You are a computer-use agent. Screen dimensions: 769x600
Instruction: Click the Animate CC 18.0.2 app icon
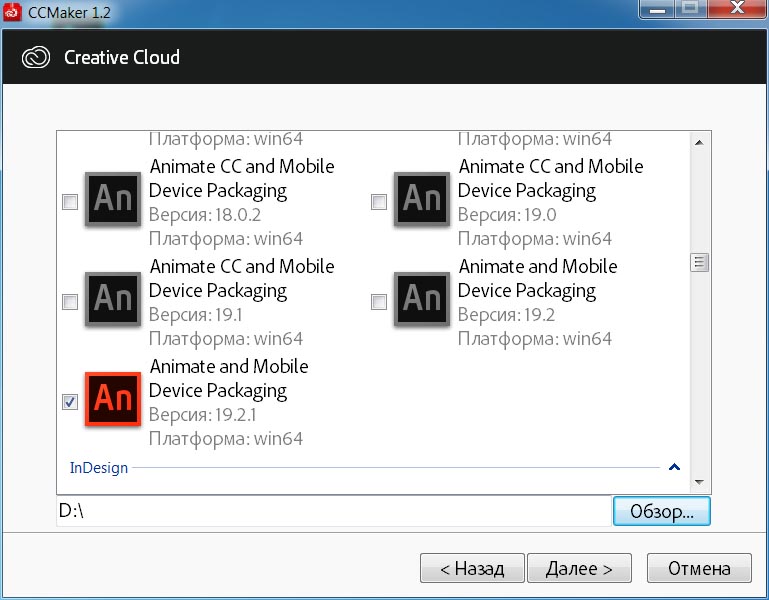(x=113, y=199)
